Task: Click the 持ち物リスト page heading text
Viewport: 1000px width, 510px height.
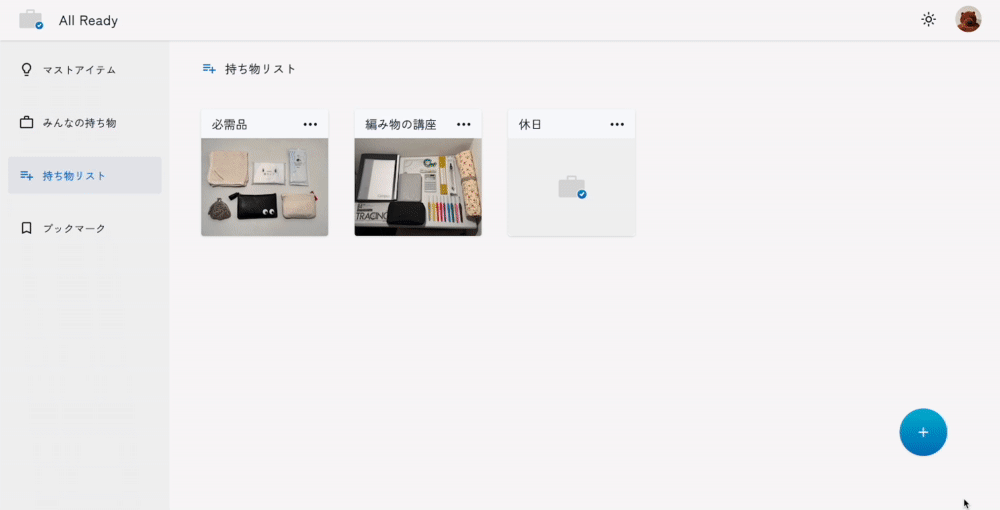Action: (x=260, y=69)
